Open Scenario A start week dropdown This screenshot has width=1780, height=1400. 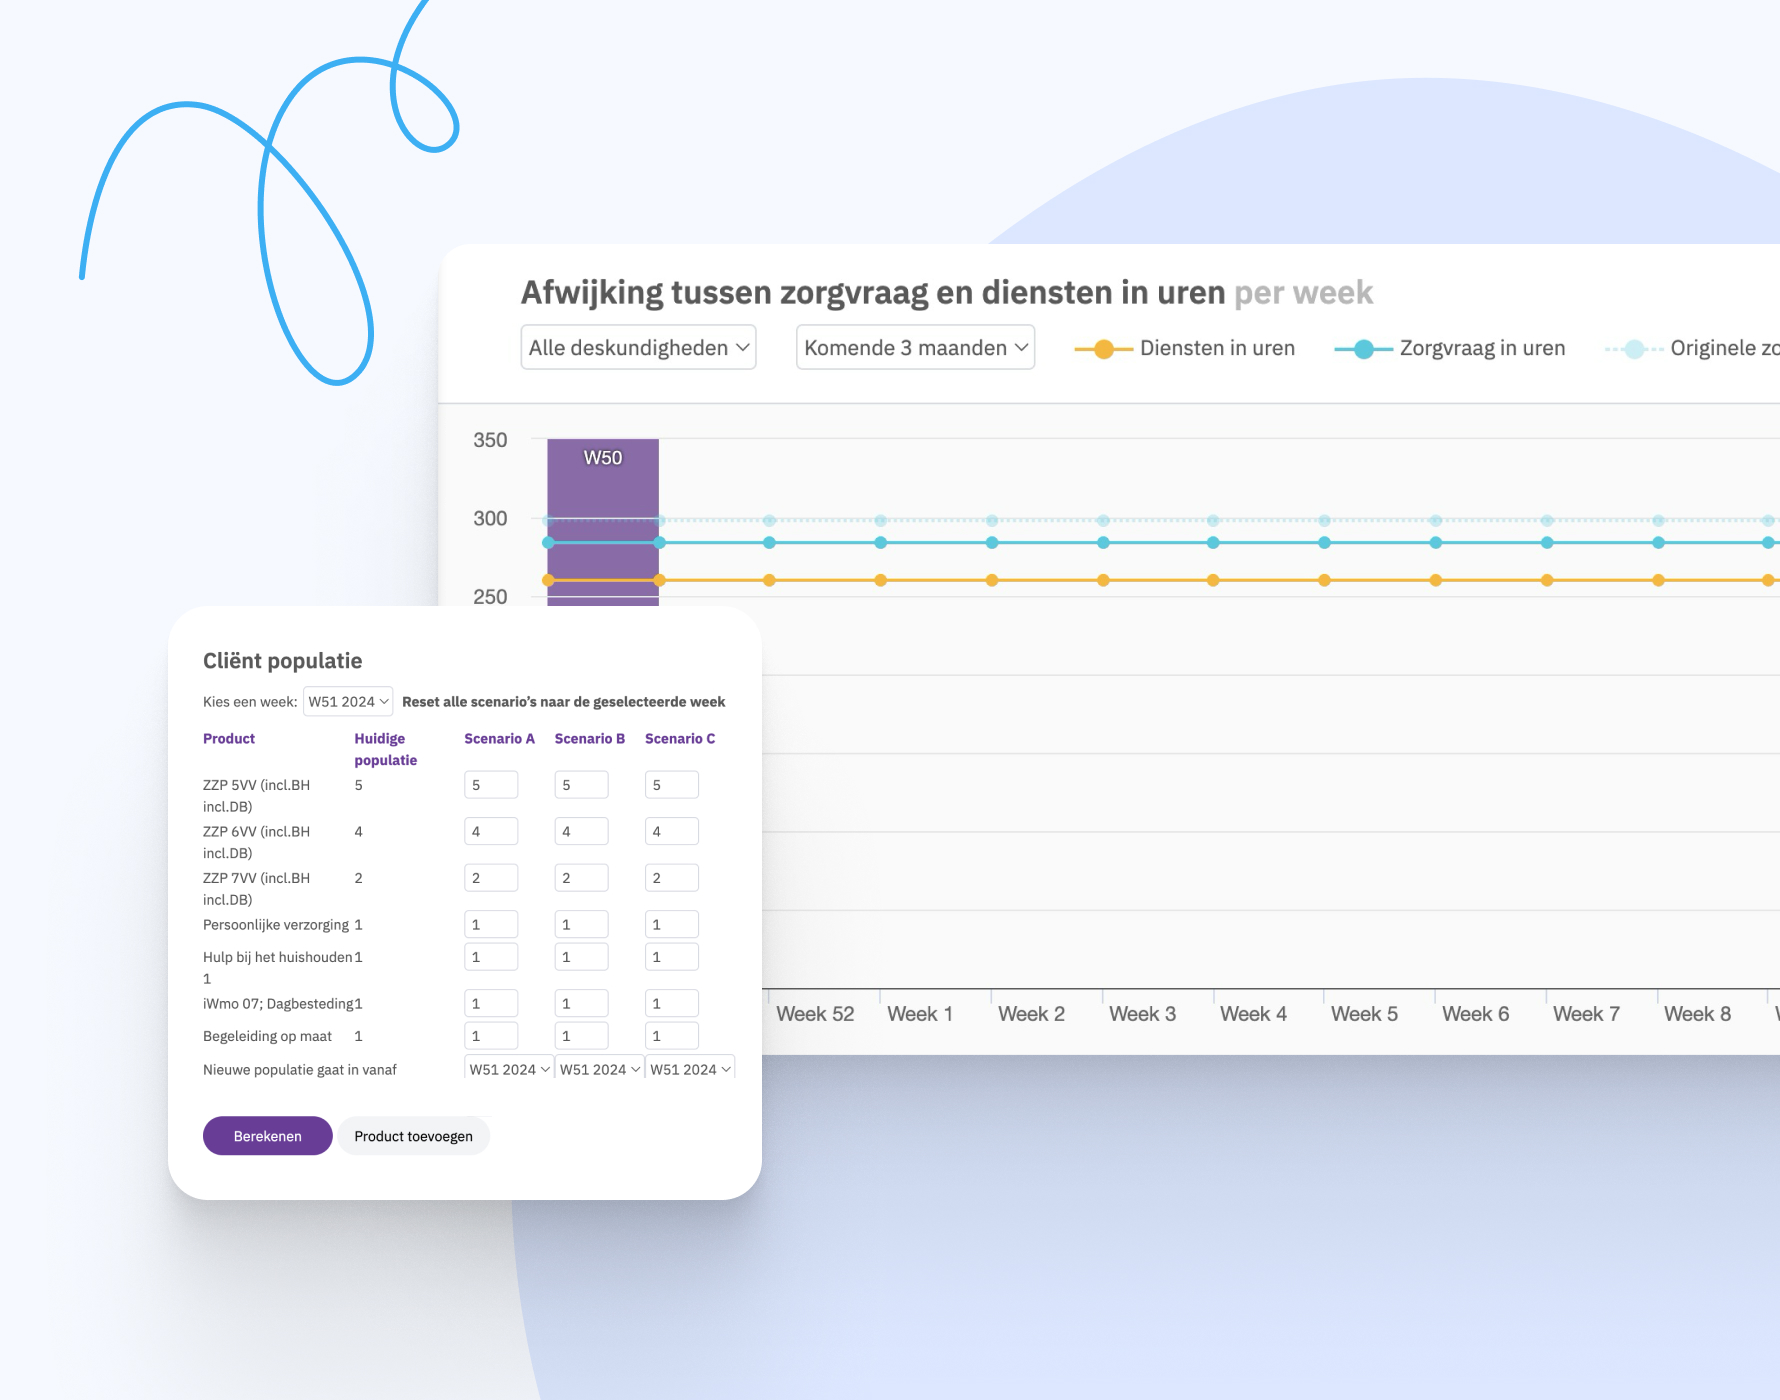509,1069
